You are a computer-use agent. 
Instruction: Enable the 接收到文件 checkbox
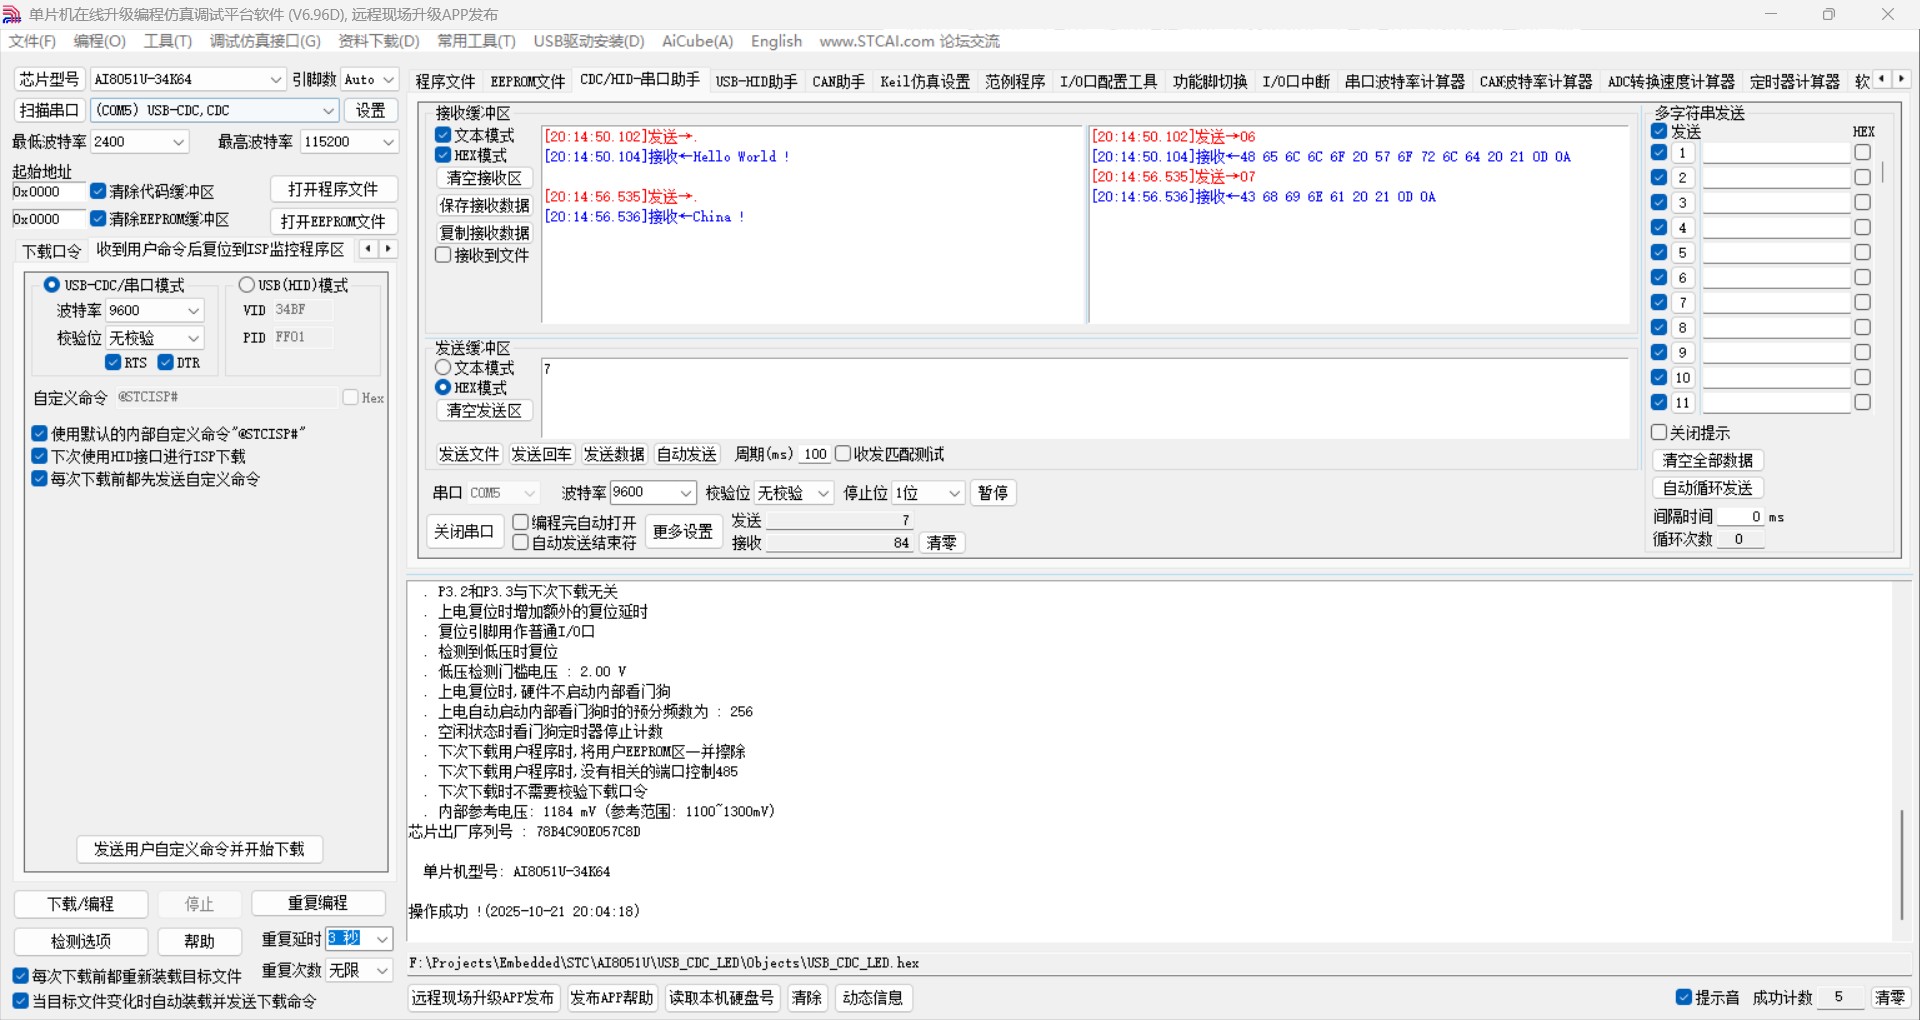(444, 255)
